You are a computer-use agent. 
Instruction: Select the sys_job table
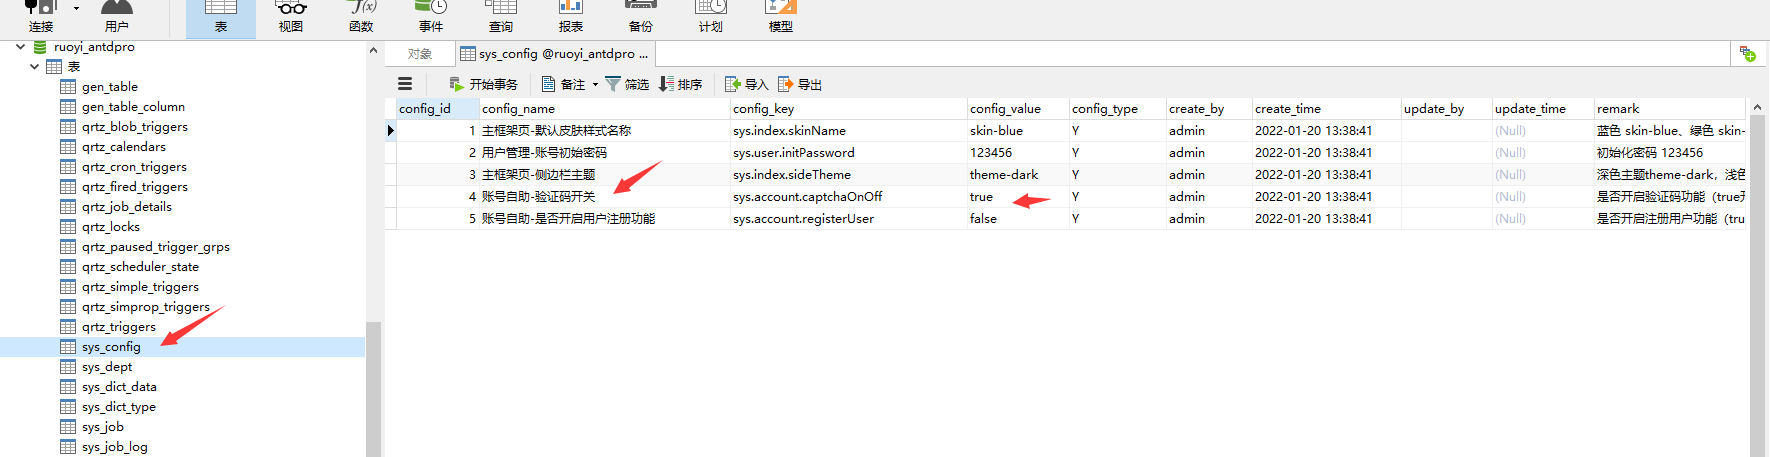(103, 427)
